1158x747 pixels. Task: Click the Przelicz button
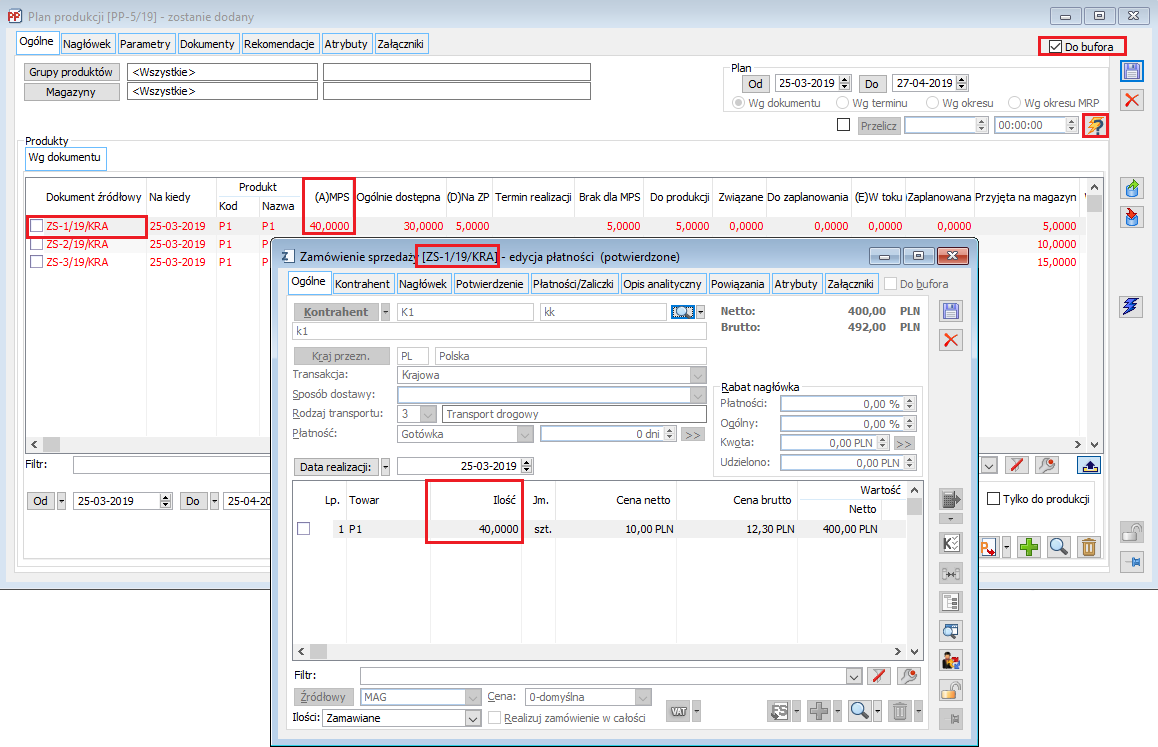[x=878, y=126]
